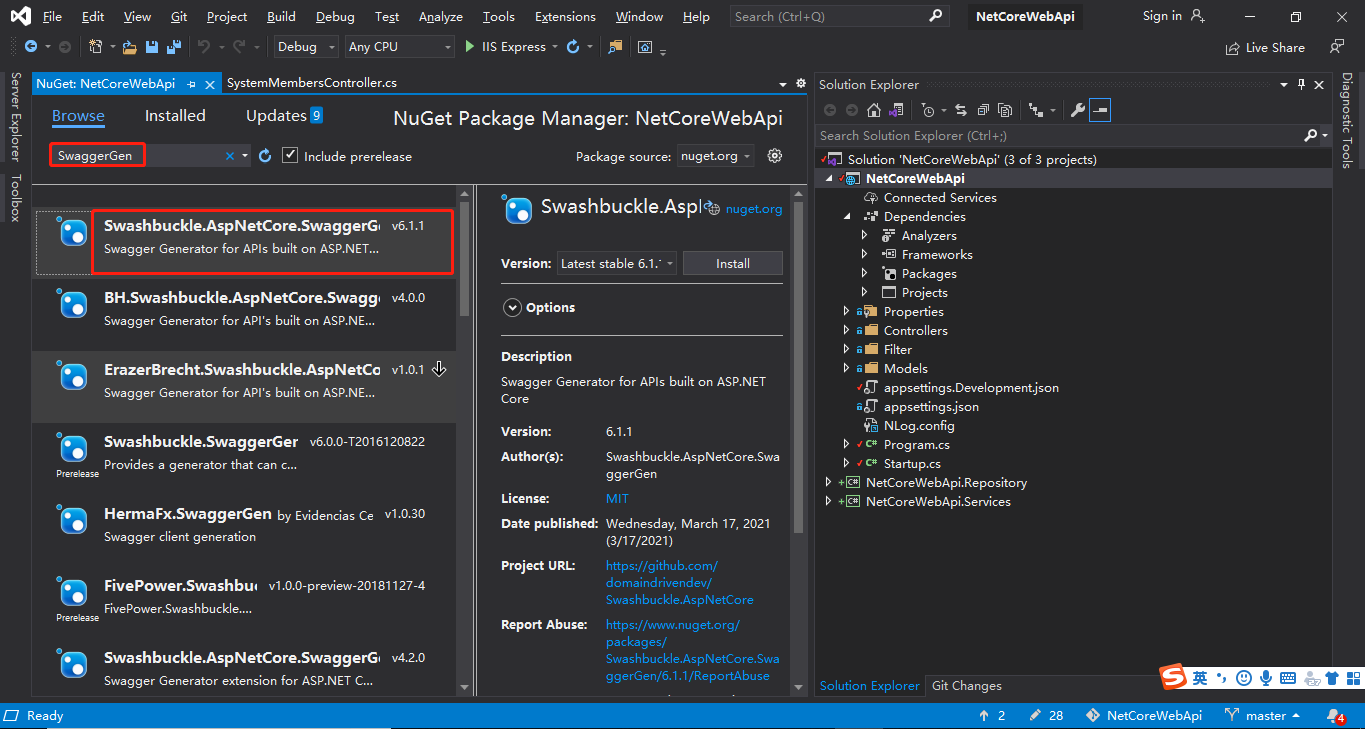
Task: Click the Pending Changes Filter clock icon
Action: [x=928, y=110]
